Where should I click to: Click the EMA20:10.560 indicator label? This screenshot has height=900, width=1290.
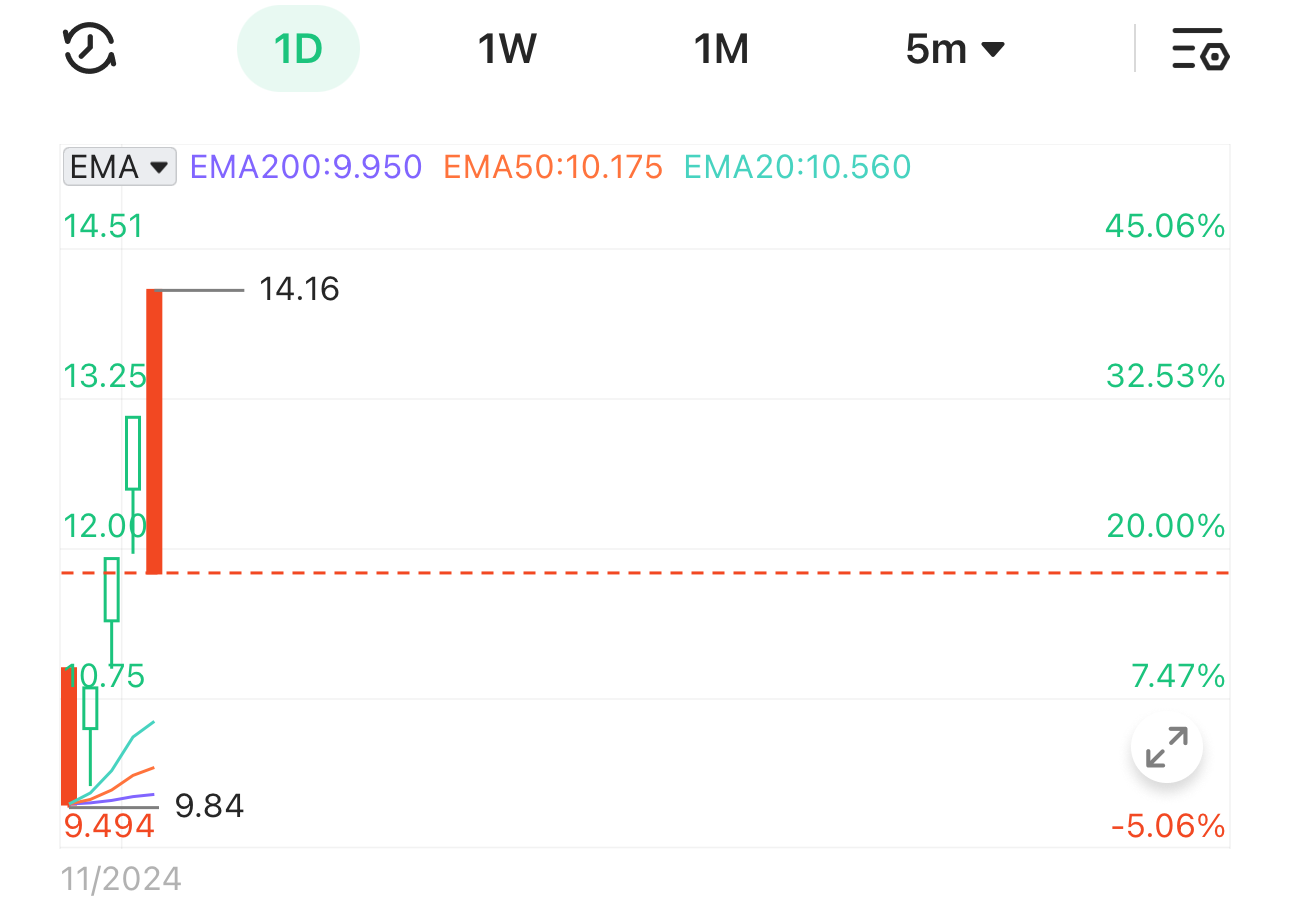pos(797,167)
